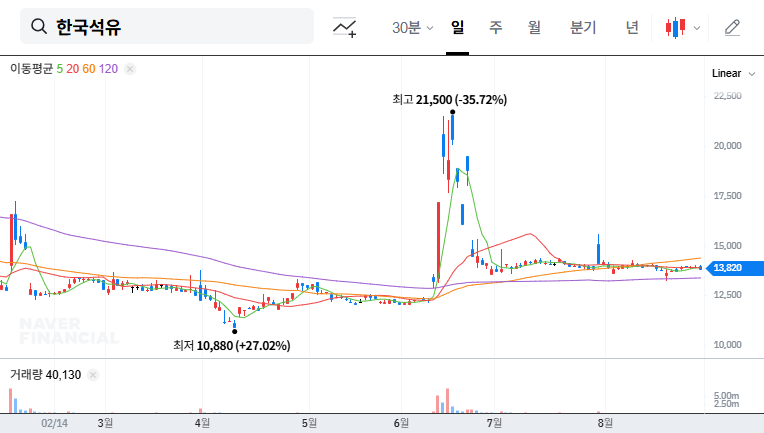Click the 5.00m volume axis label
The width and height of the screenshot is (764, 433).
pyautogui.click(x=726, y=395)
